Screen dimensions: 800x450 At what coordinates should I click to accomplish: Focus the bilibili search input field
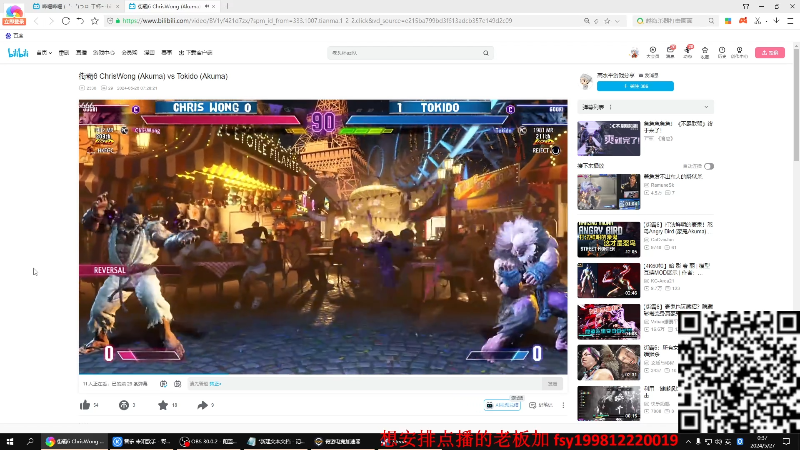(406, 53)
